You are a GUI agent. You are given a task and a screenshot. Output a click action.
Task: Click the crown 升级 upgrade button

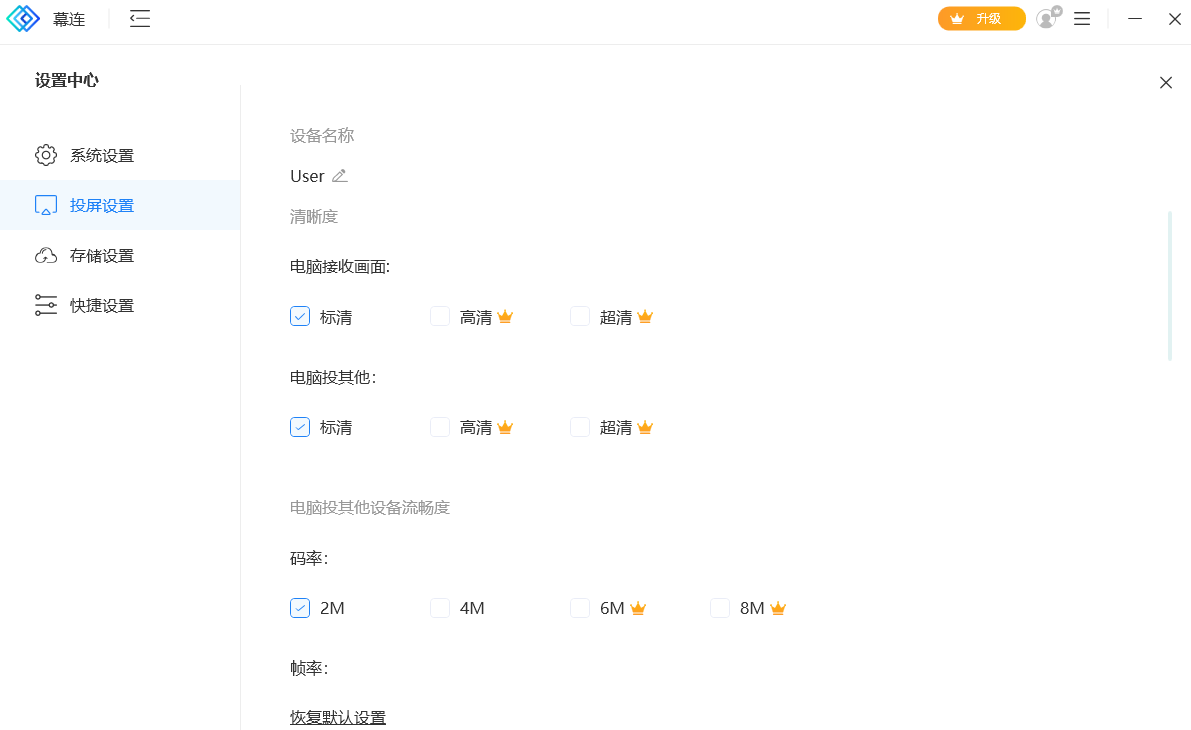[981, 18]
